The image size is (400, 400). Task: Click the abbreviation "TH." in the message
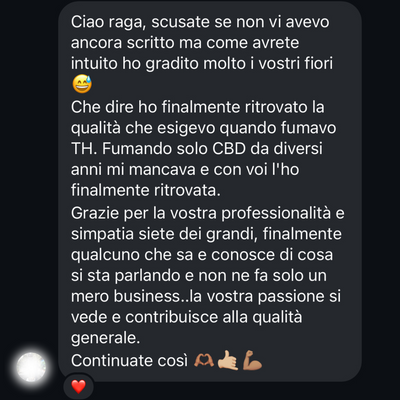pyautogui.click(x=84, y=148)
